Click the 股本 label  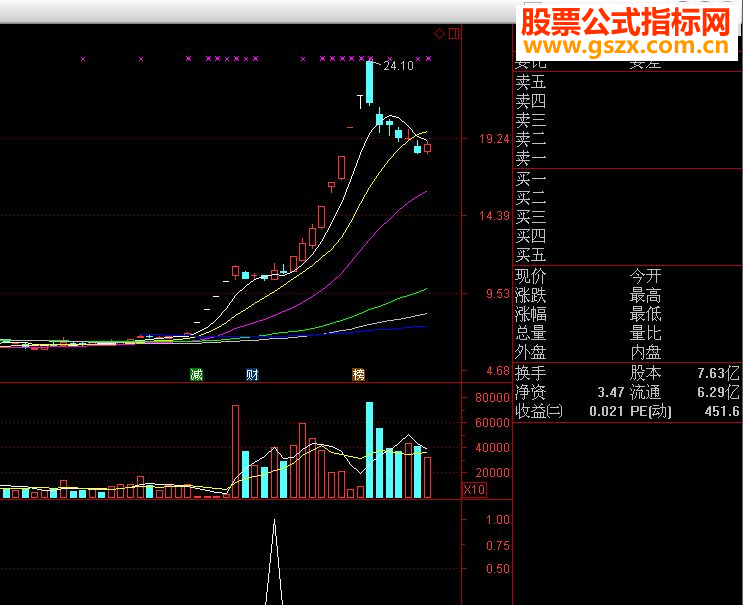645,373
